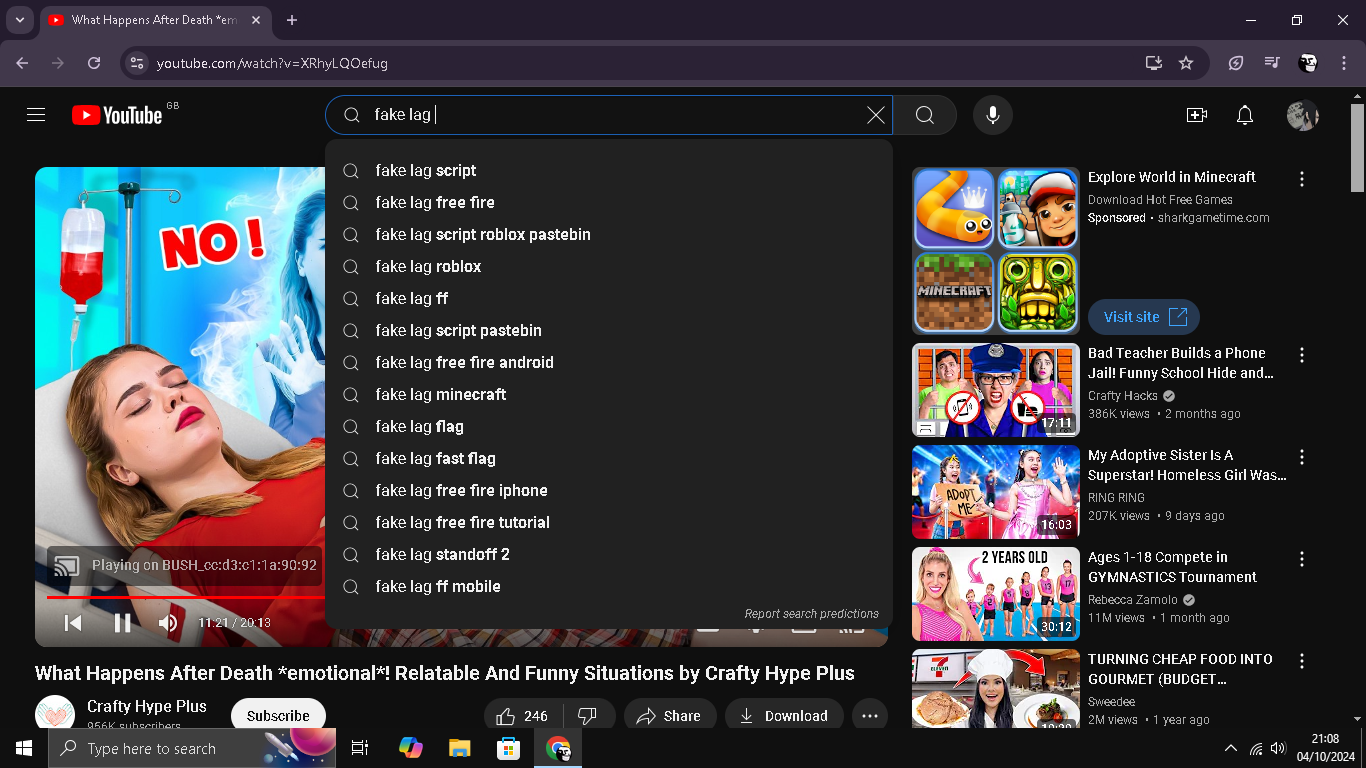Open the Bad Teacher Builds video thumbnail

pyautogui.click(x=996, y=390)
